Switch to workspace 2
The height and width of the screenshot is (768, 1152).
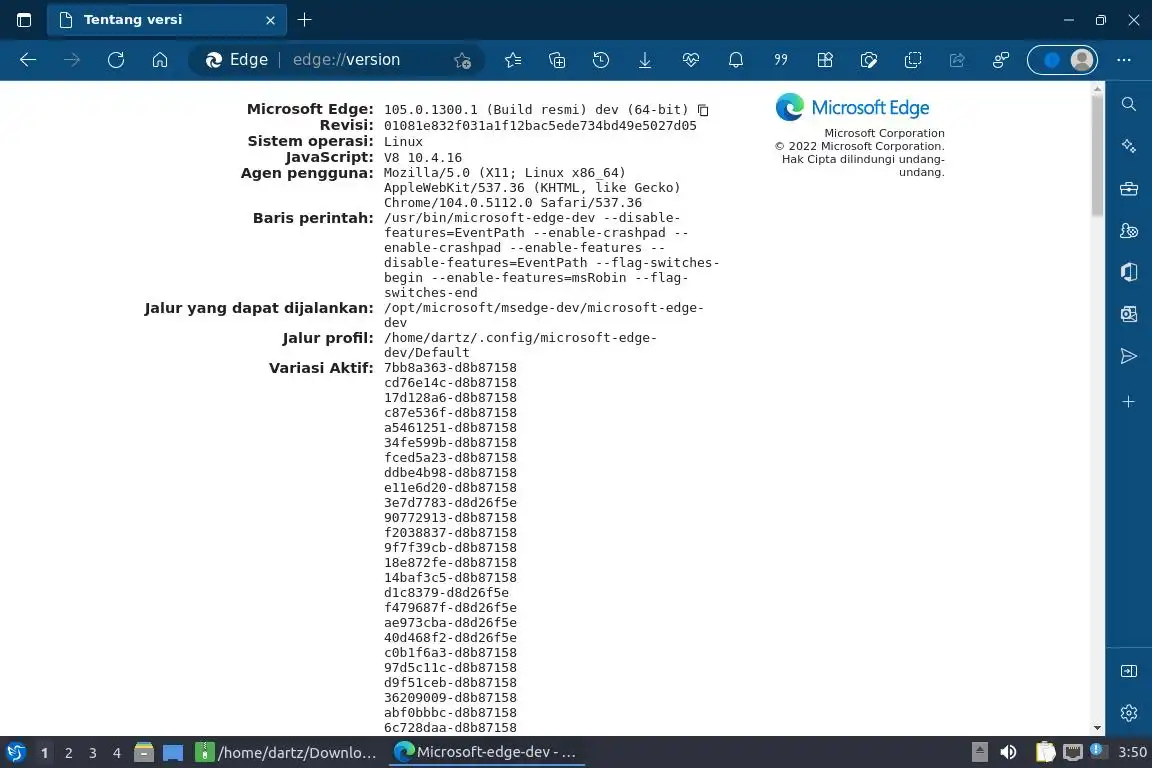click(x=68, y=753)
